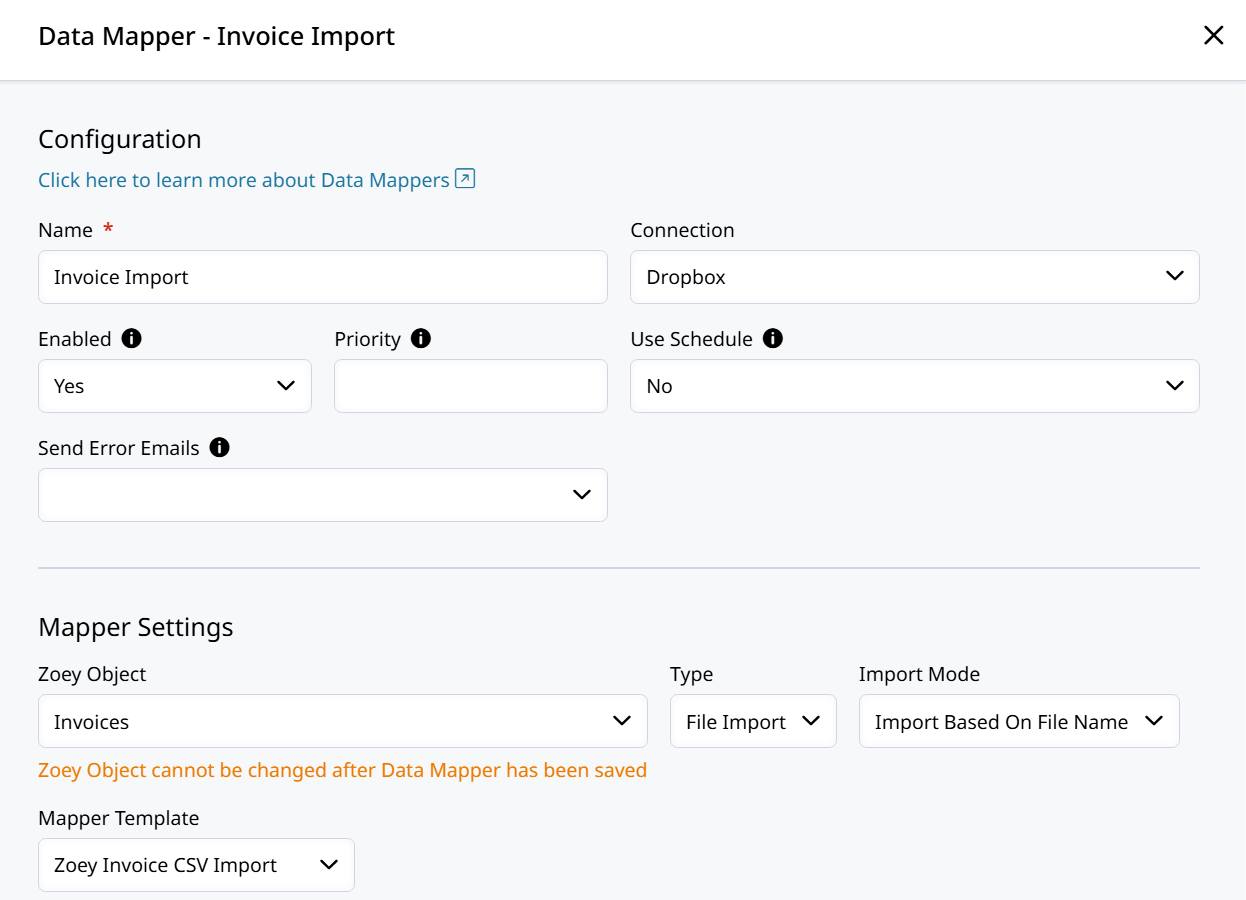
Task: Open the Mapper Template dropdown
Action: (x=196, y=865)
